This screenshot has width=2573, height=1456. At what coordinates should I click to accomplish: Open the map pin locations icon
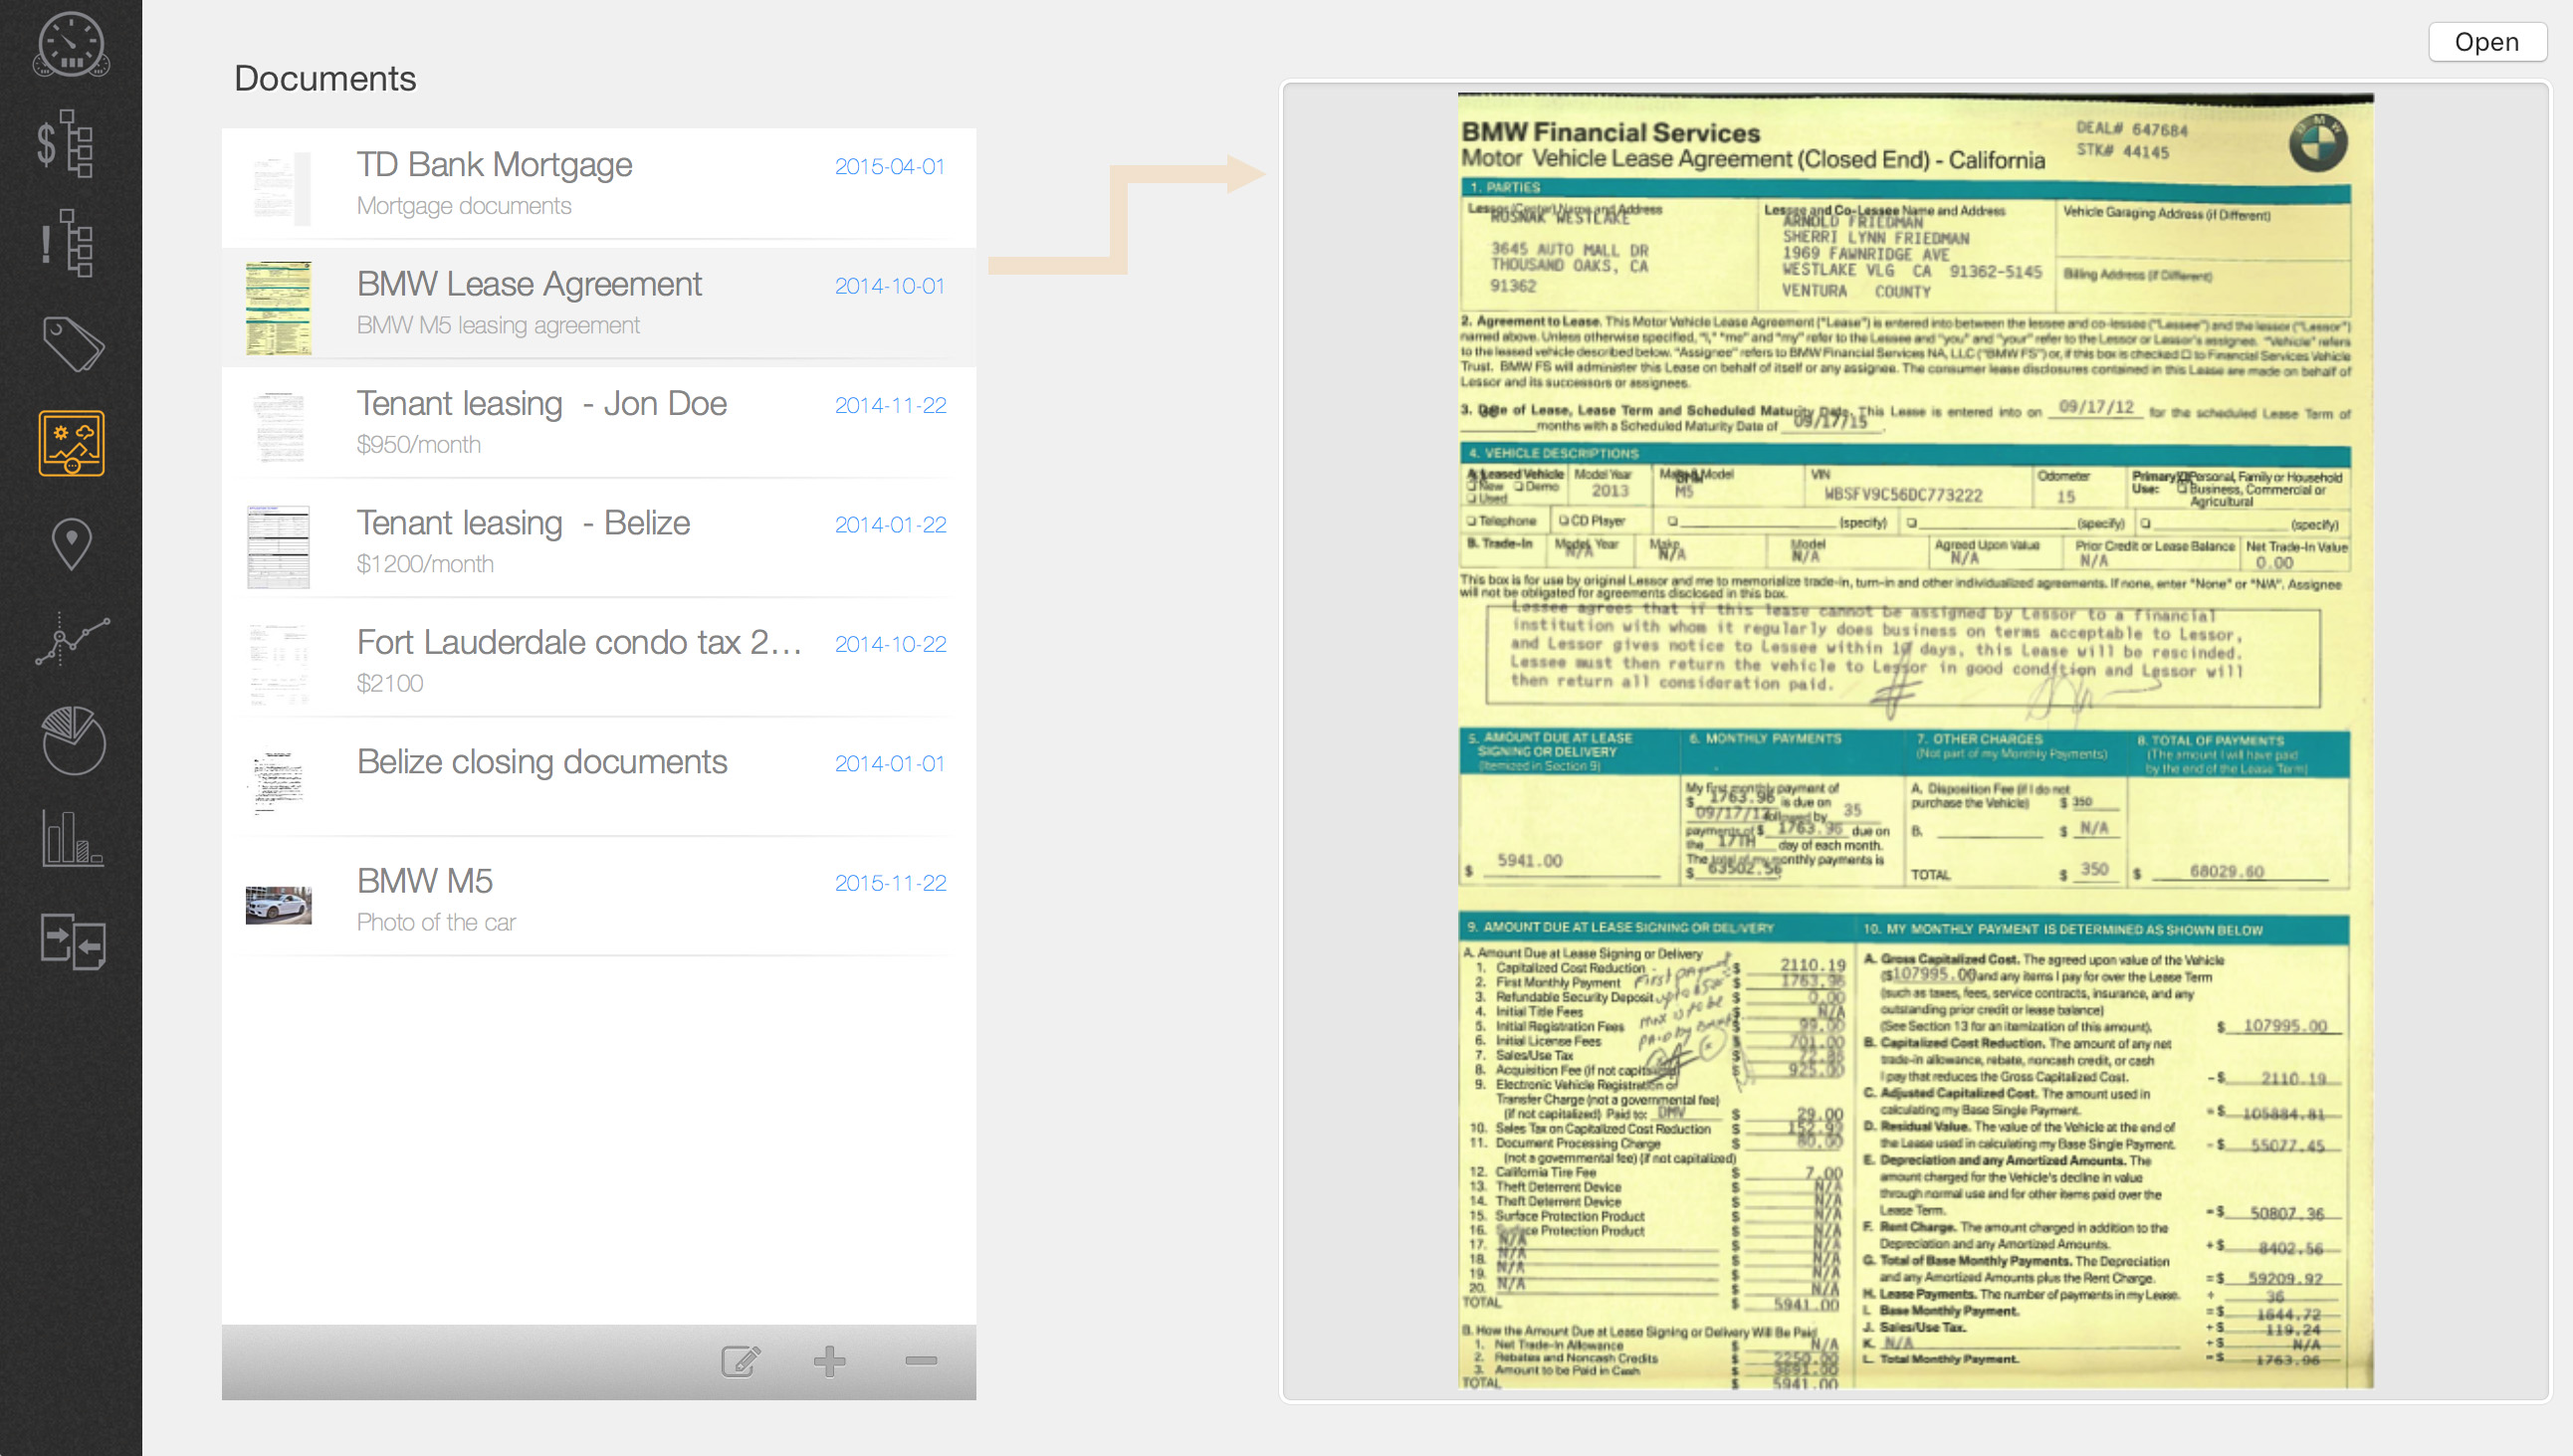click(71, 544)
